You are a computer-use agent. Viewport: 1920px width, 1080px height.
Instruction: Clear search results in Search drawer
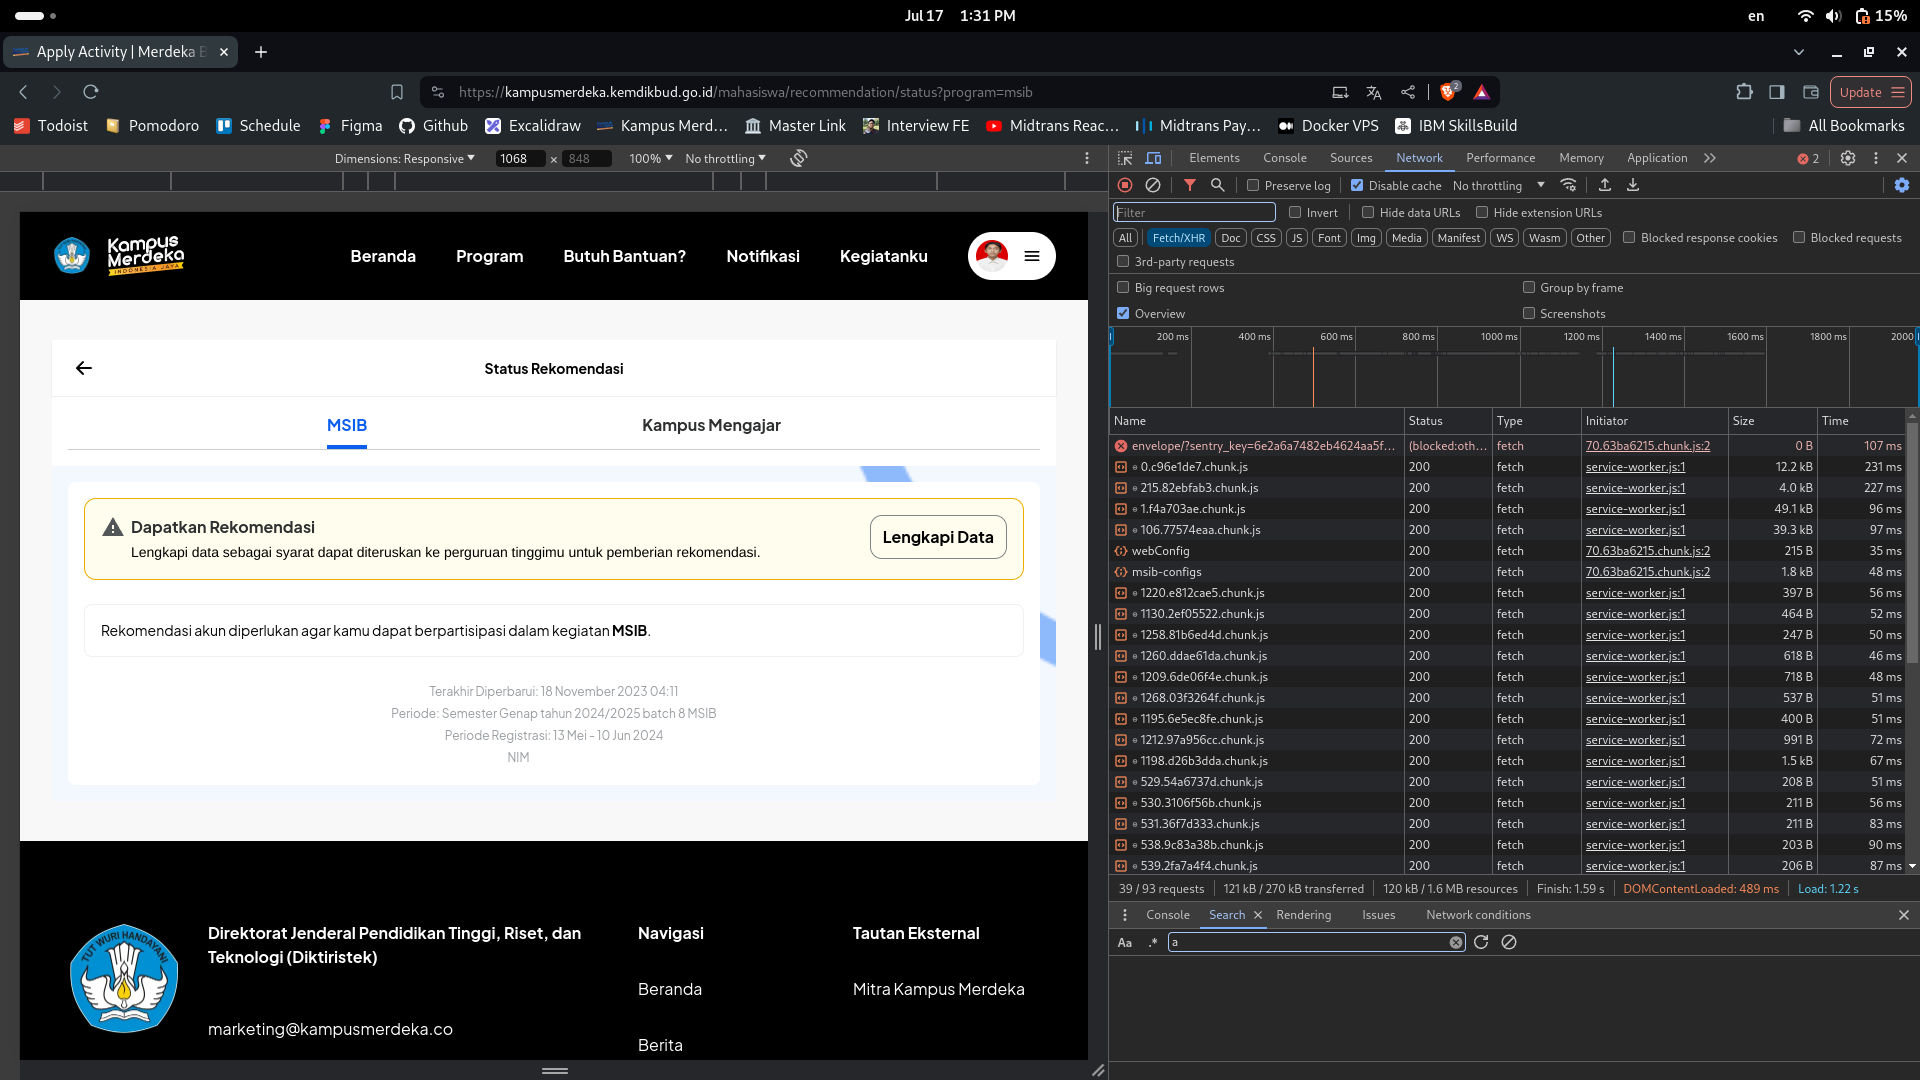(1509, 942)
